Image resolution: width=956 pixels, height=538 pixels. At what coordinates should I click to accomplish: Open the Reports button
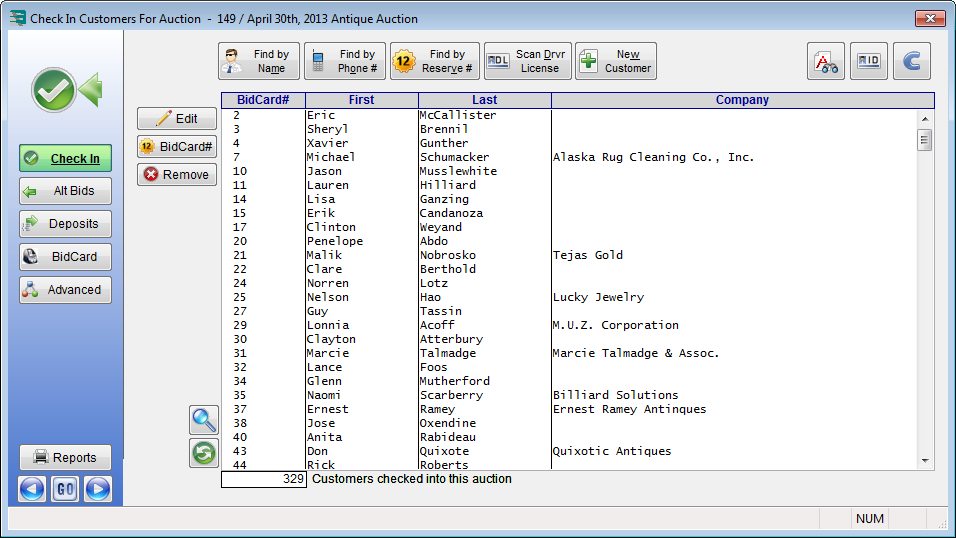(x=65, y=457)
